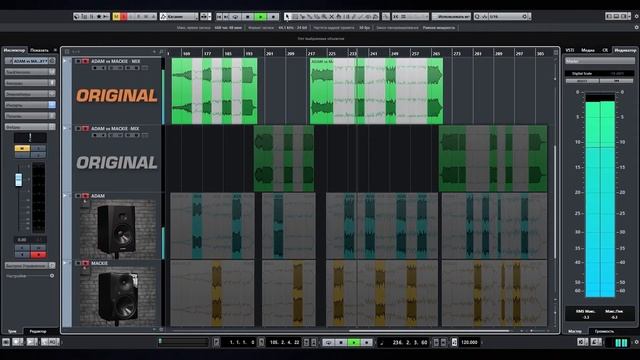Switch to the CR tab in right panel
The width and height of the screenshot is (640, 360).
point(605,50)
